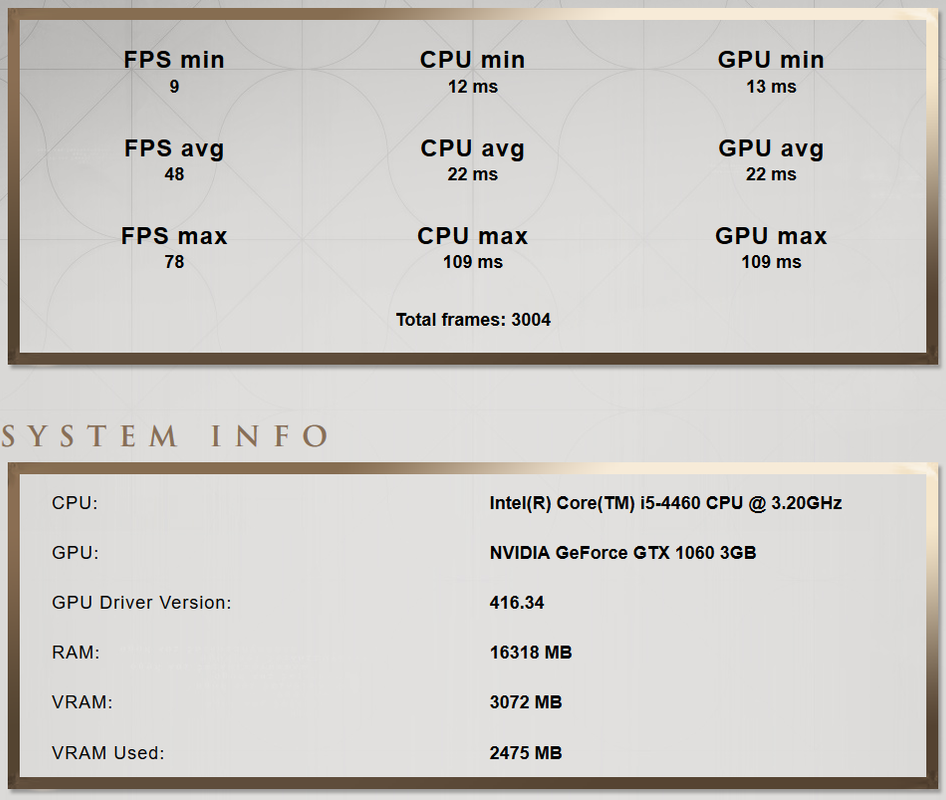Select the VRAM: row label
Image resolution: width=946 pixels, height=800 pixels.
pos(82,702)
